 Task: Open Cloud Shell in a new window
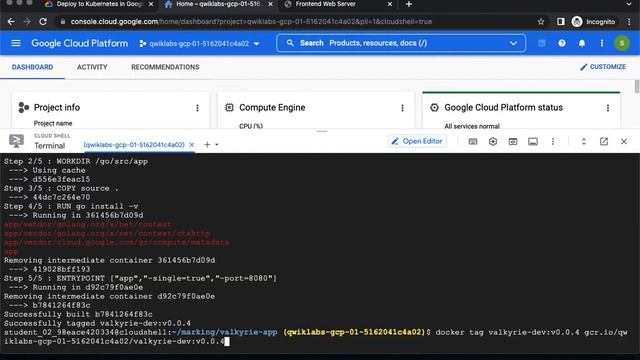(x=604, y=142)
